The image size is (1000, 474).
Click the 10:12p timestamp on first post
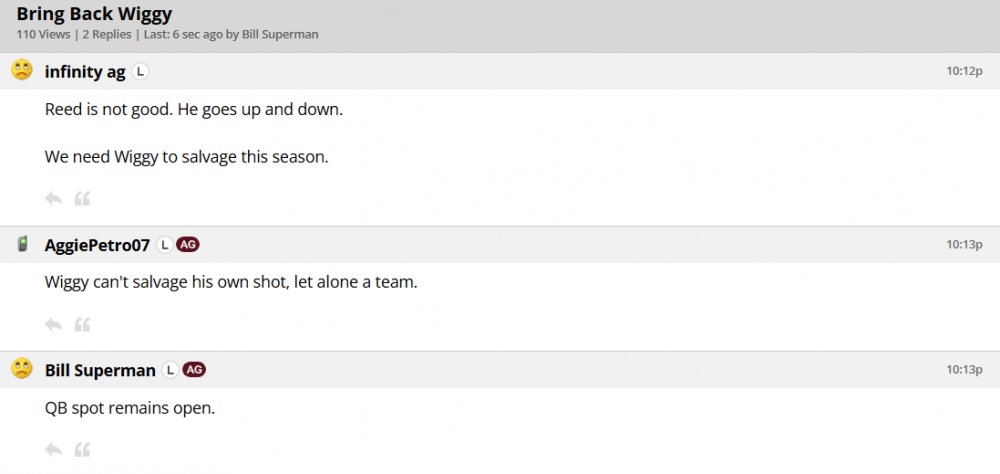[x=965, y=71]
